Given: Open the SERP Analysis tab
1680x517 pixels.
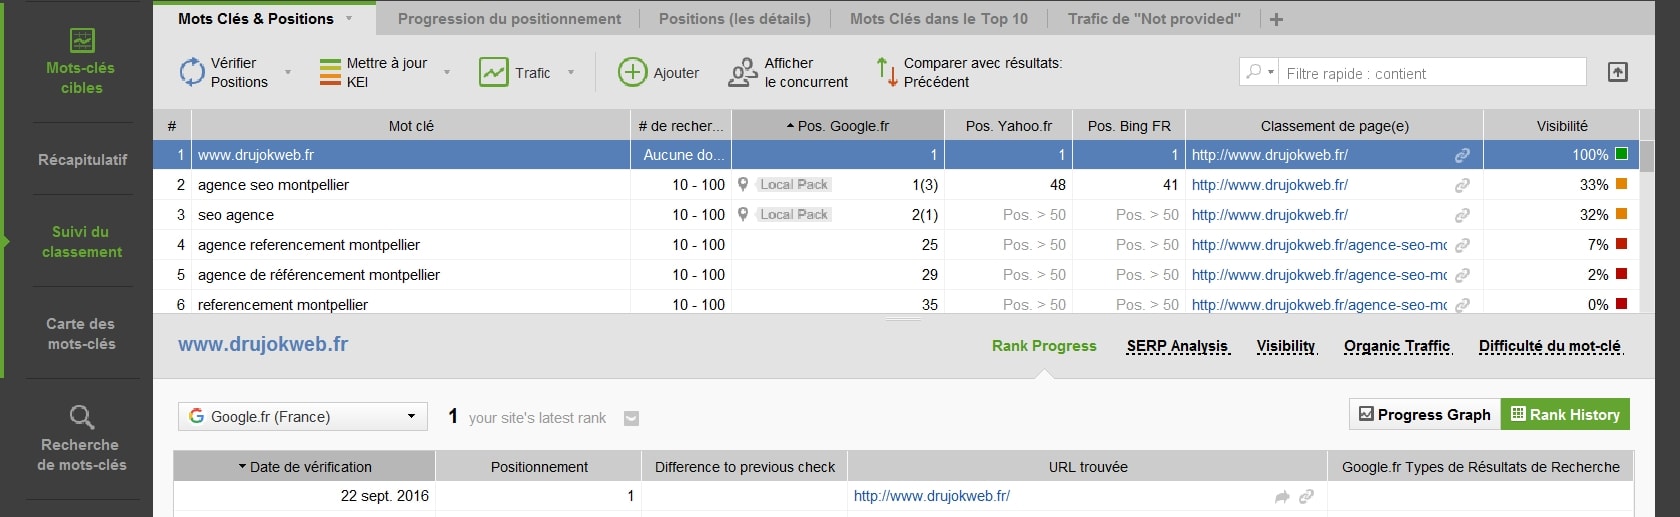Looking at the screenshot, I should point(1177,346).
